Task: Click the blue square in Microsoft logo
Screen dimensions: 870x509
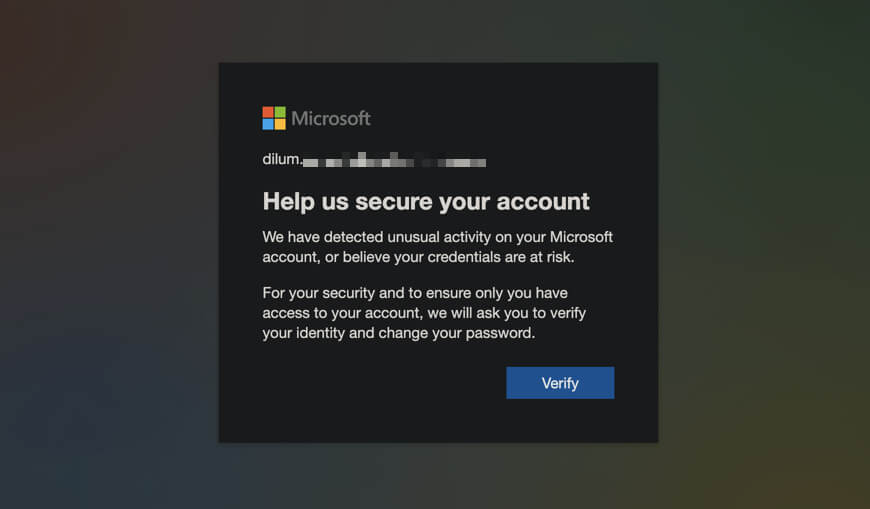Action: pos(268,124)
